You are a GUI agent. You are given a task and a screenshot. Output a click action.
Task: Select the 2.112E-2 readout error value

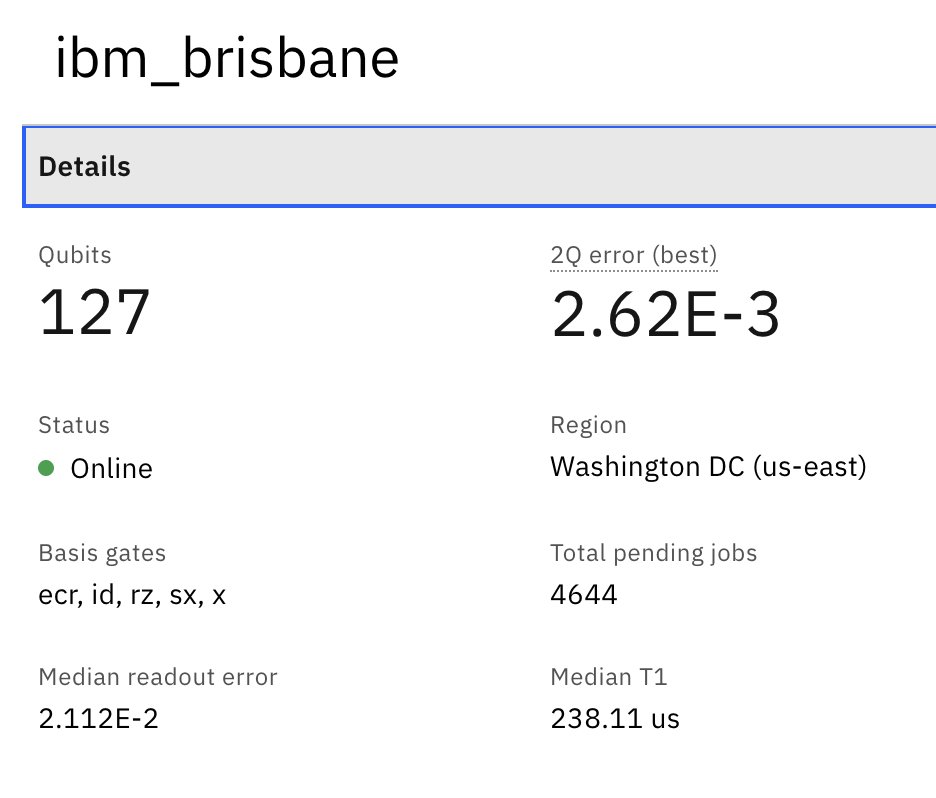[x=98, y=718]
